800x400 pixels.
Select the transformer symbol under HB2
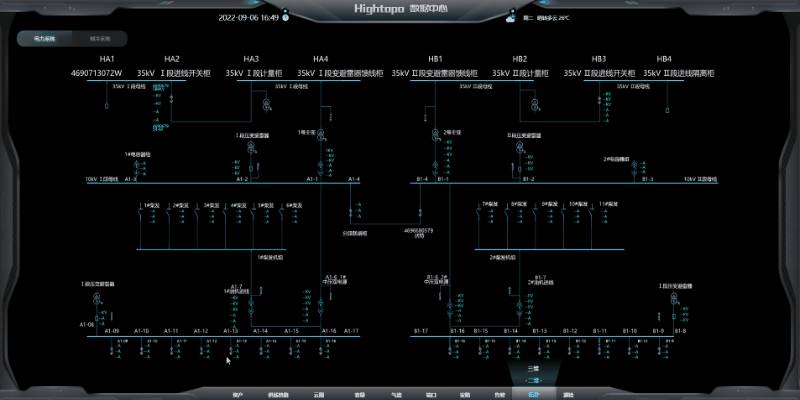(x=535, y=104)
